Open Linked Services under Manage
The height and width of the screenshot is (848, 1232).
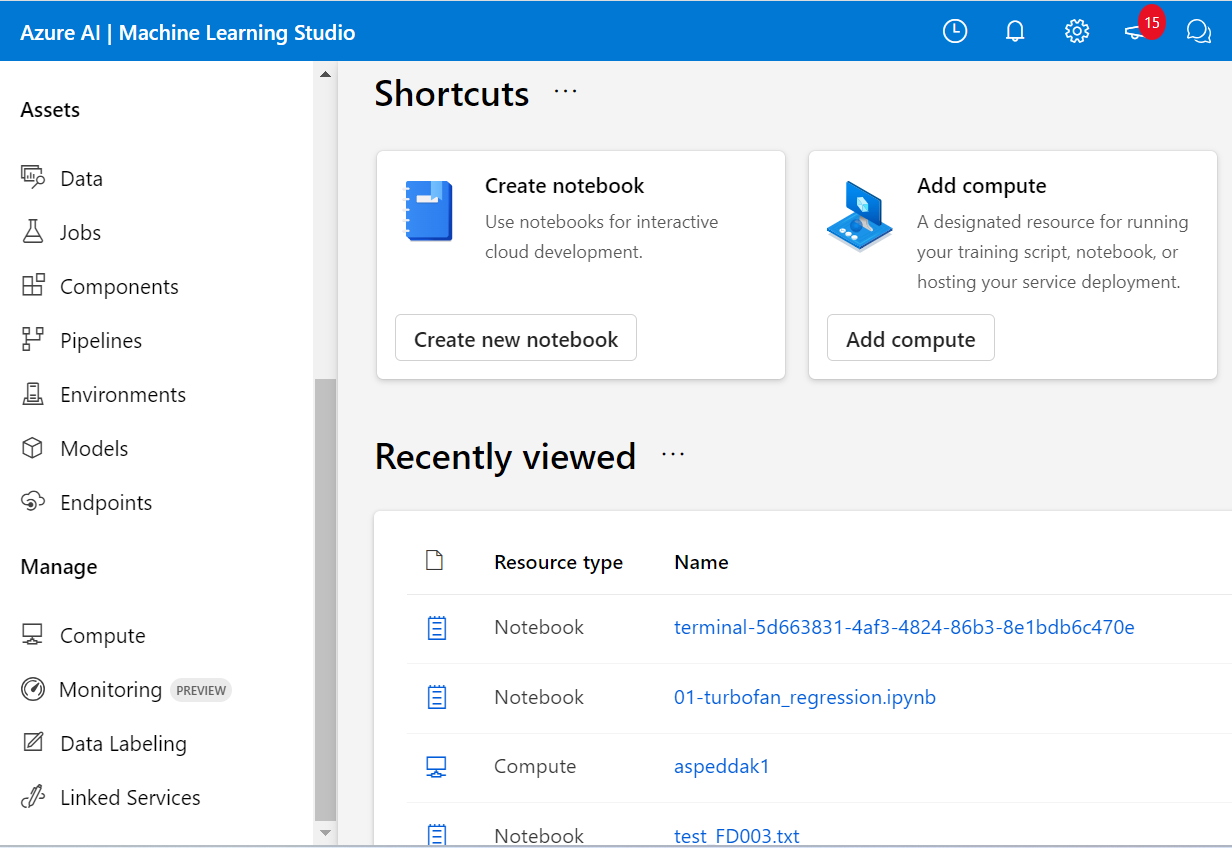tap(130, 797)
